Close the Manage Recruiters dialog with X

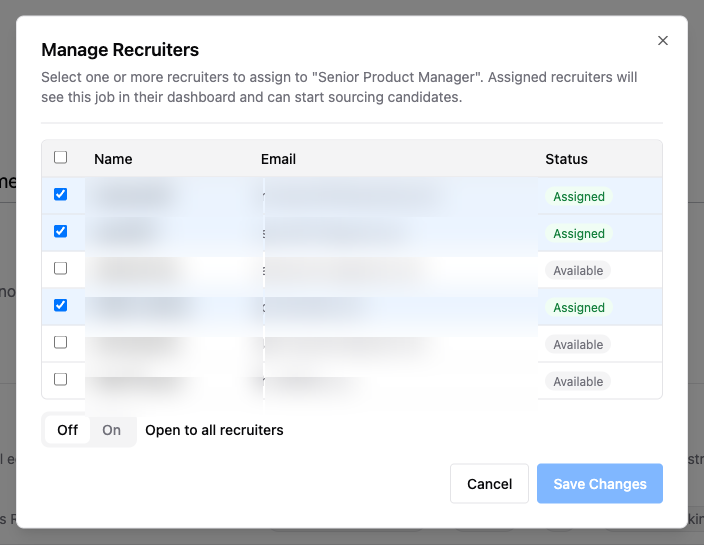pos(663,40)
